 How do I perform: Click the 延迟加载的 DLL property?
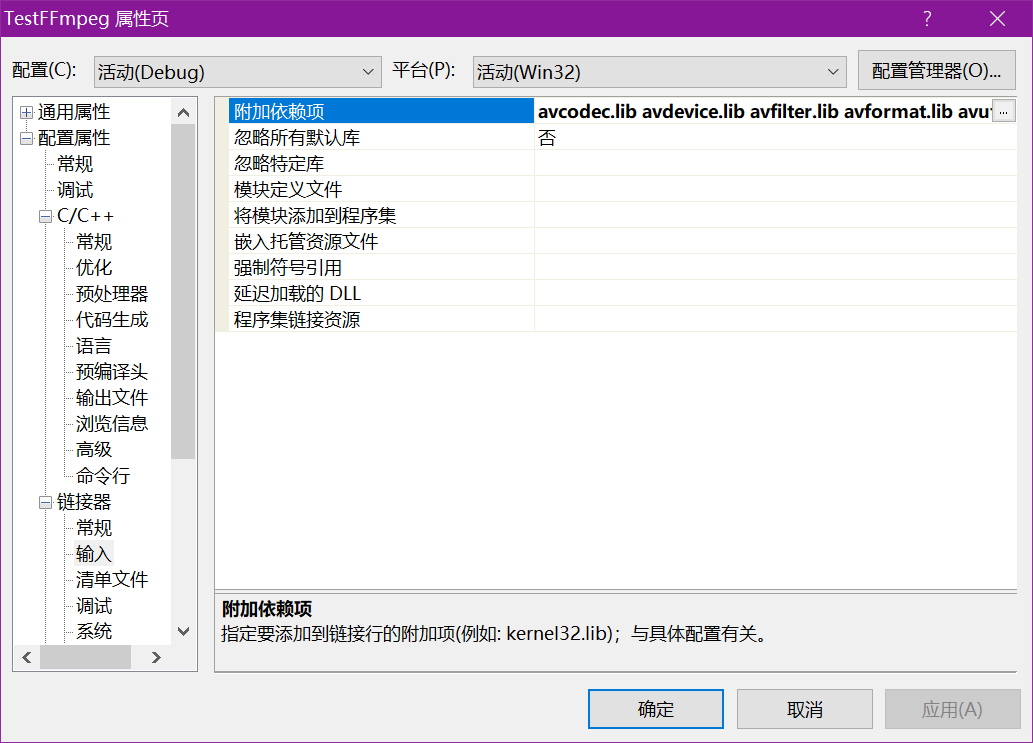[x=297, y=294]
